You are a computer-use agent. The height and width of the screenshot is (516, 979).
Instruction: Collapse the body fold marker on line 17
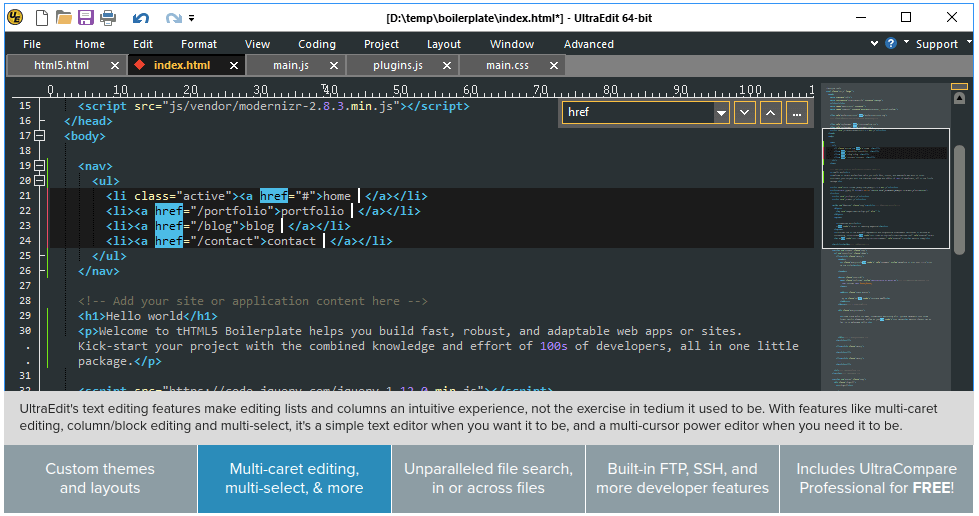[39, 136]
